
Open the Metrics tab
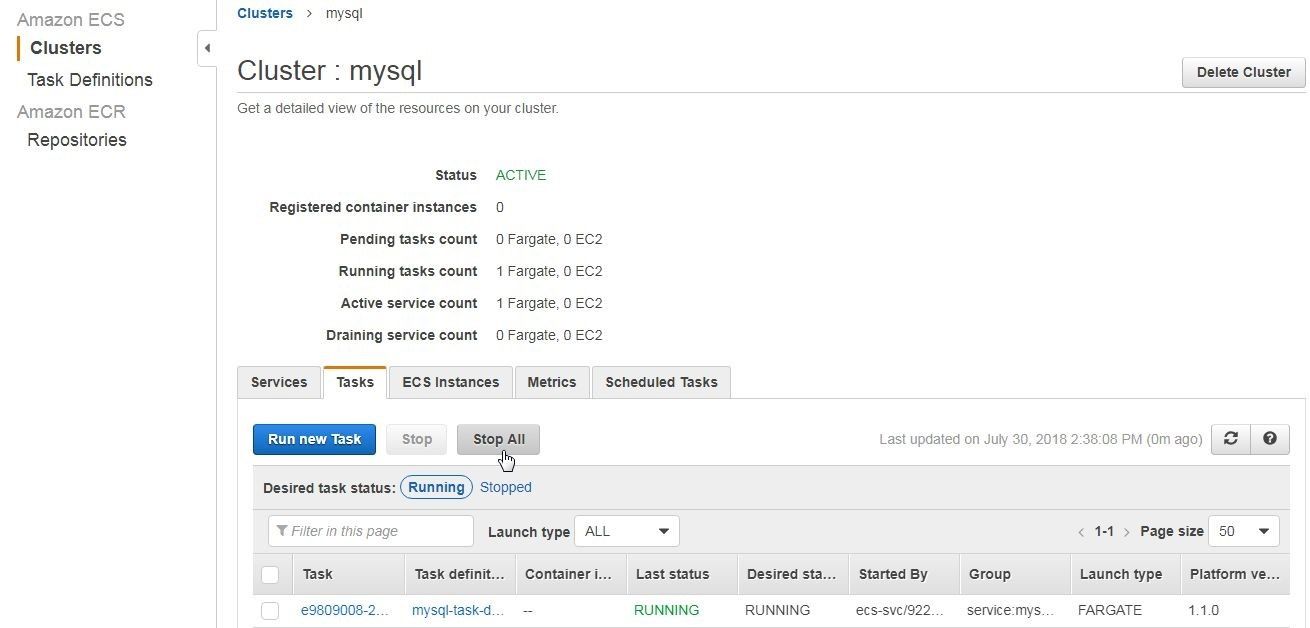coord(551,382)
